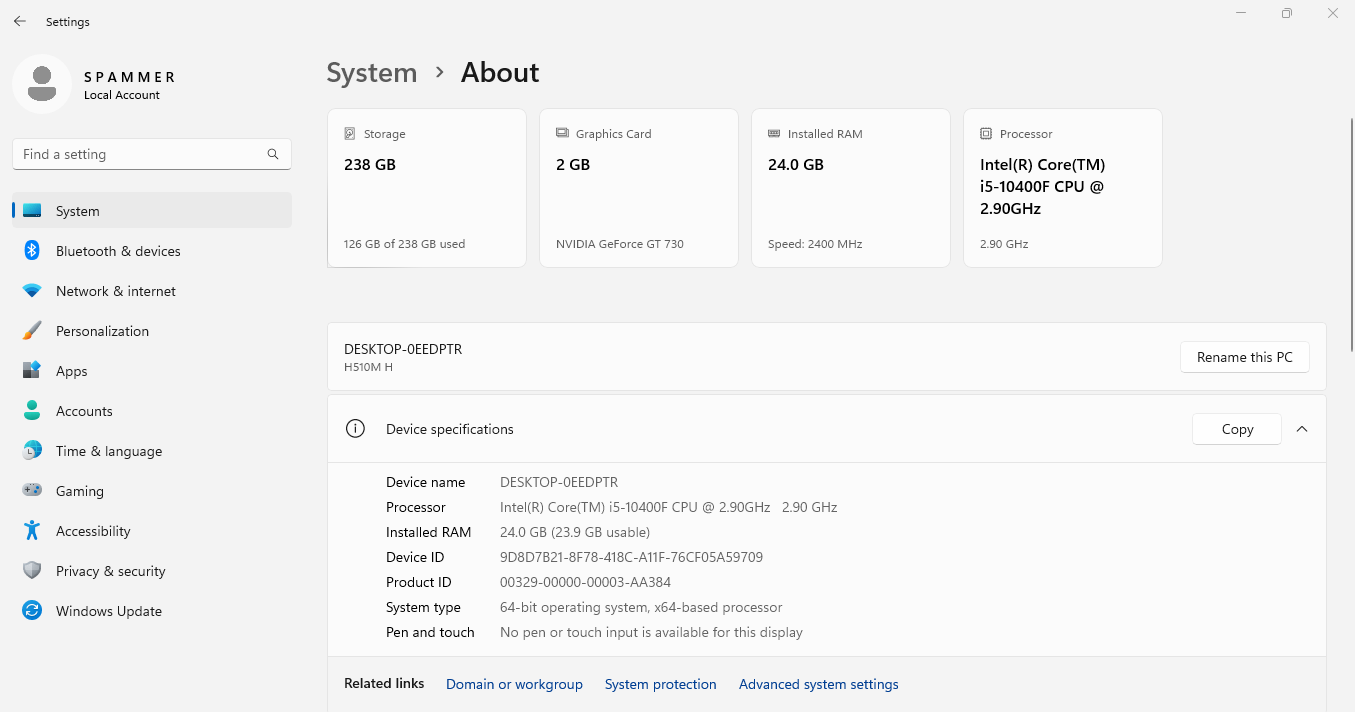The image size is (1355, 712).
Task: Open Accounts settings
Action: pos(152,411)
